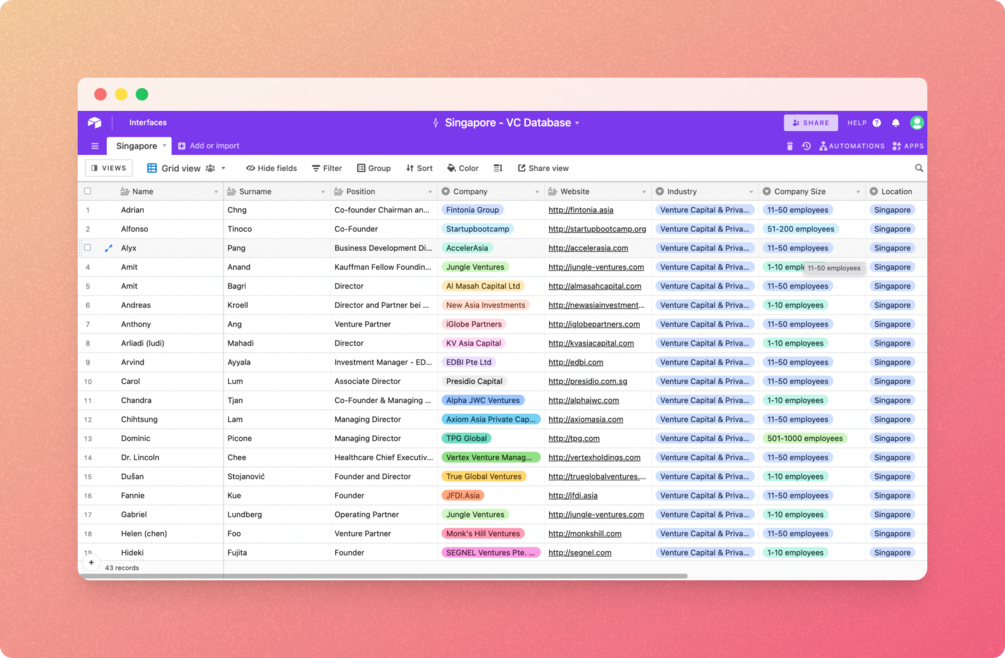The width and height of the screenshot is (1005, 658).
Task: Open link http://accelerasia.com
Action: point(588,248)
